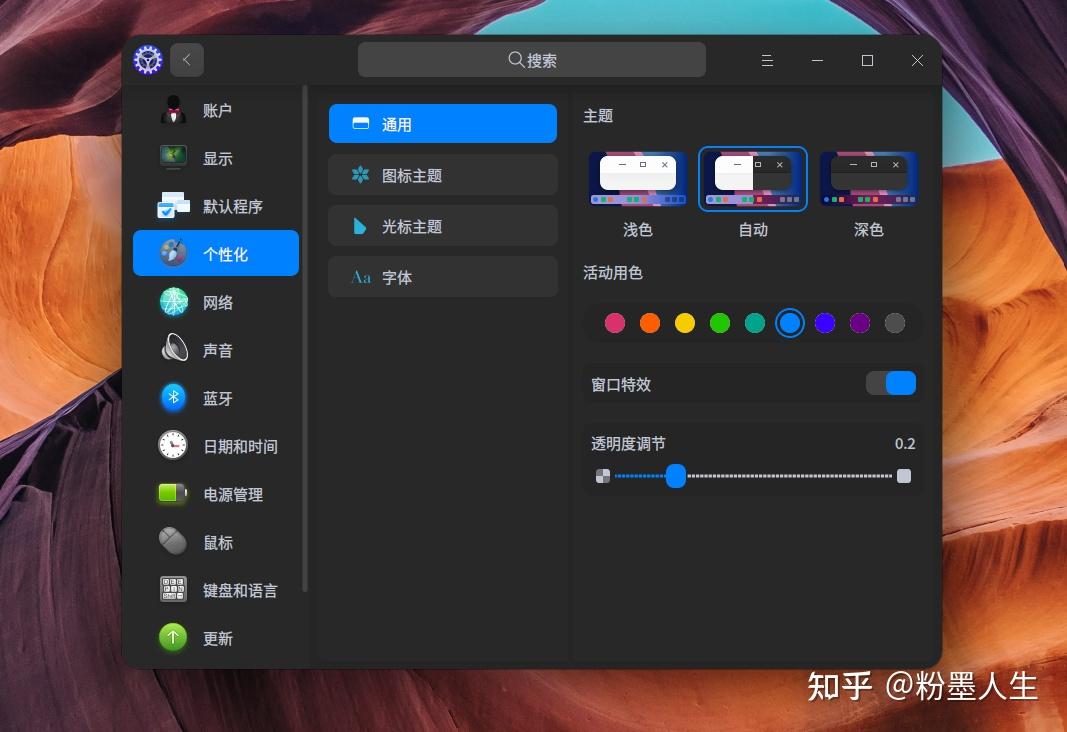Open the 声音 speaker icon

174,348
